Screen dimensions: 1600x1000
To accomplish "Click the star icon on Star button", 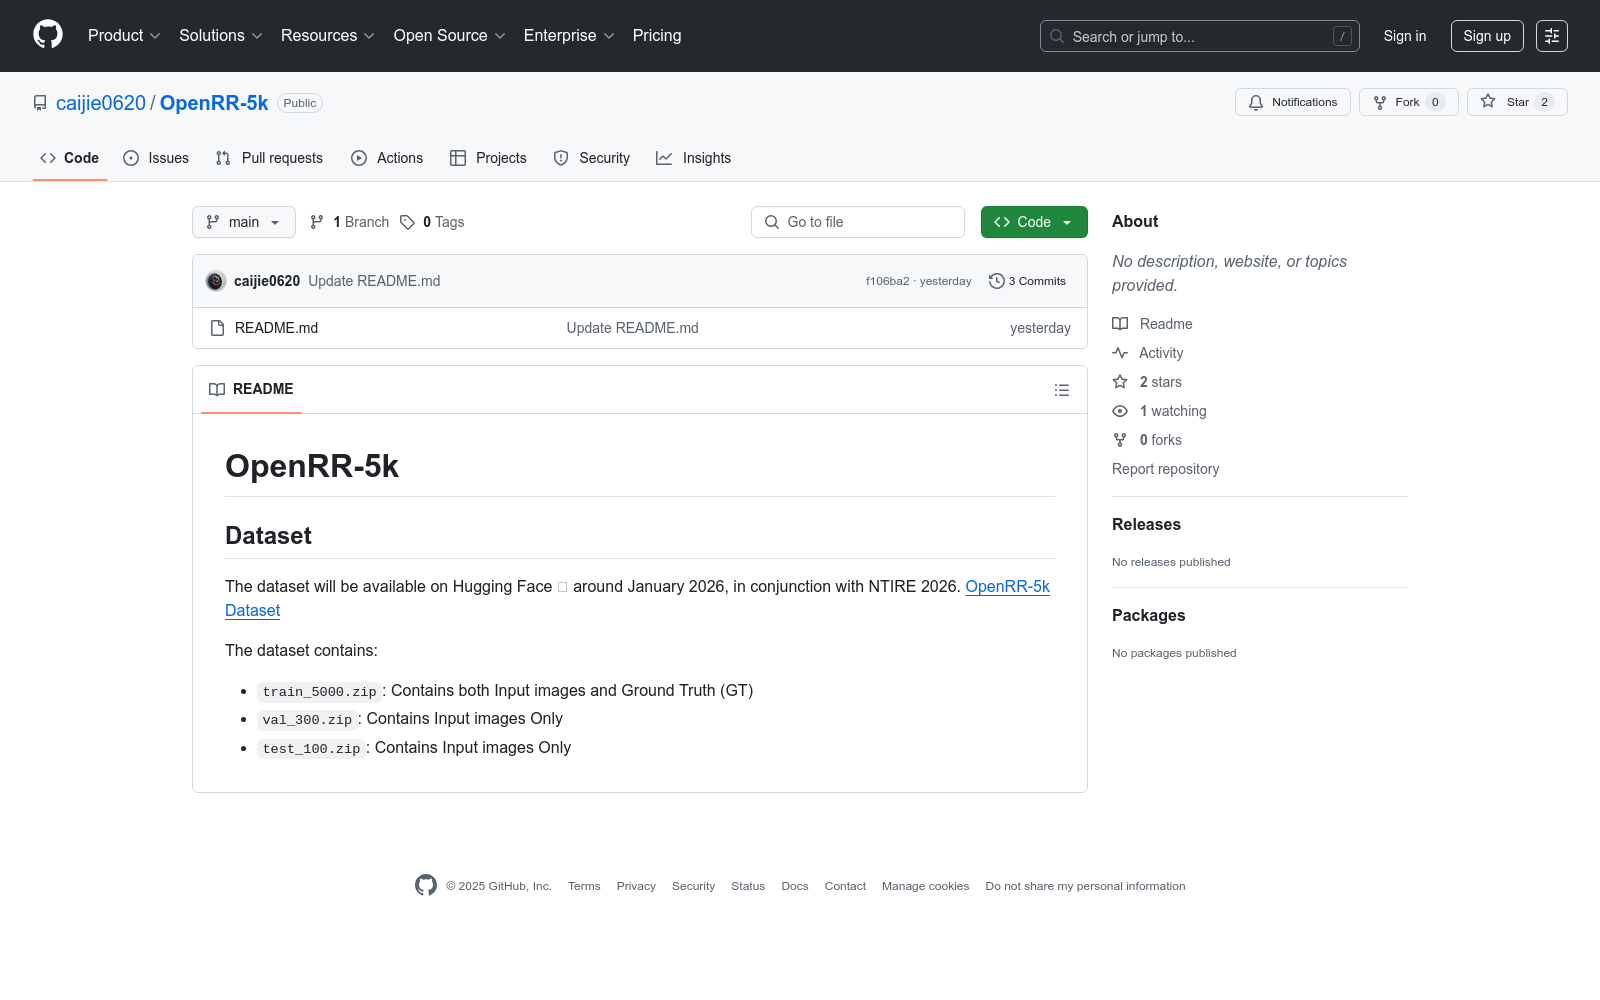I will point(1488,102).
